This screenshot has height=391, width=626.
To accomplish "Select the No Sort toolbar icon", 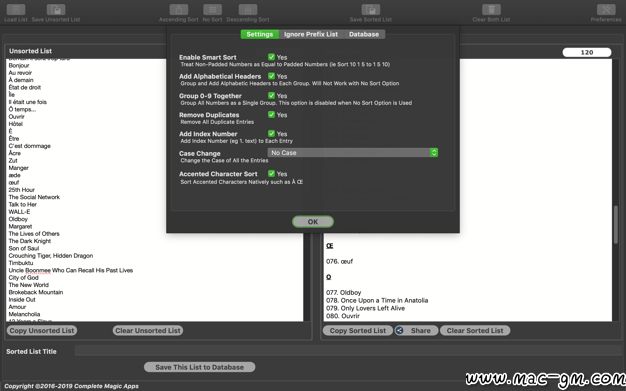I will 212,10.
